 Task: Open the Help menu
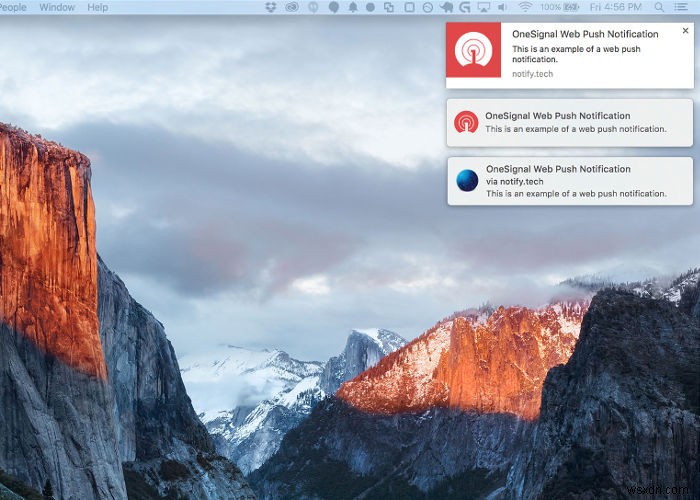pyautogui.click(x=98, y=7)
